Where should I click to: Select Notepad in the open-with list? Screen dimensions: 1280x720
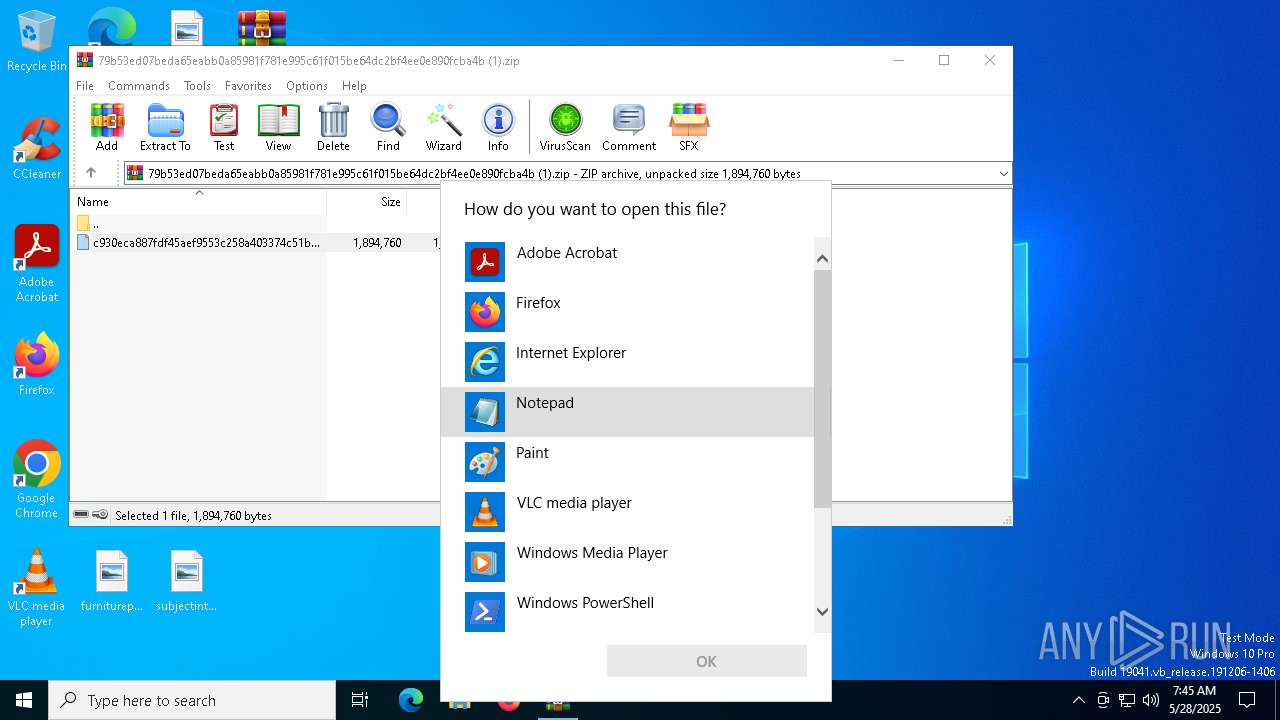click(x=628, y=412)
